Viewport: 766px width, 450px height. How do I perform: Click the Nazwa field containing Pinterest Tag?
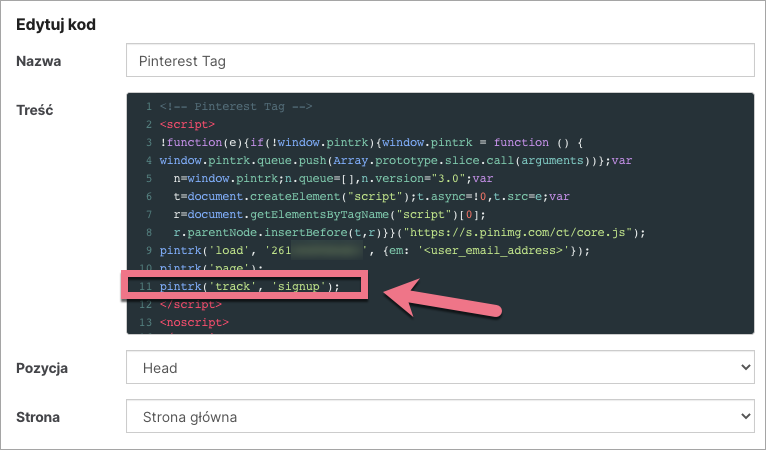click(439, 61)
